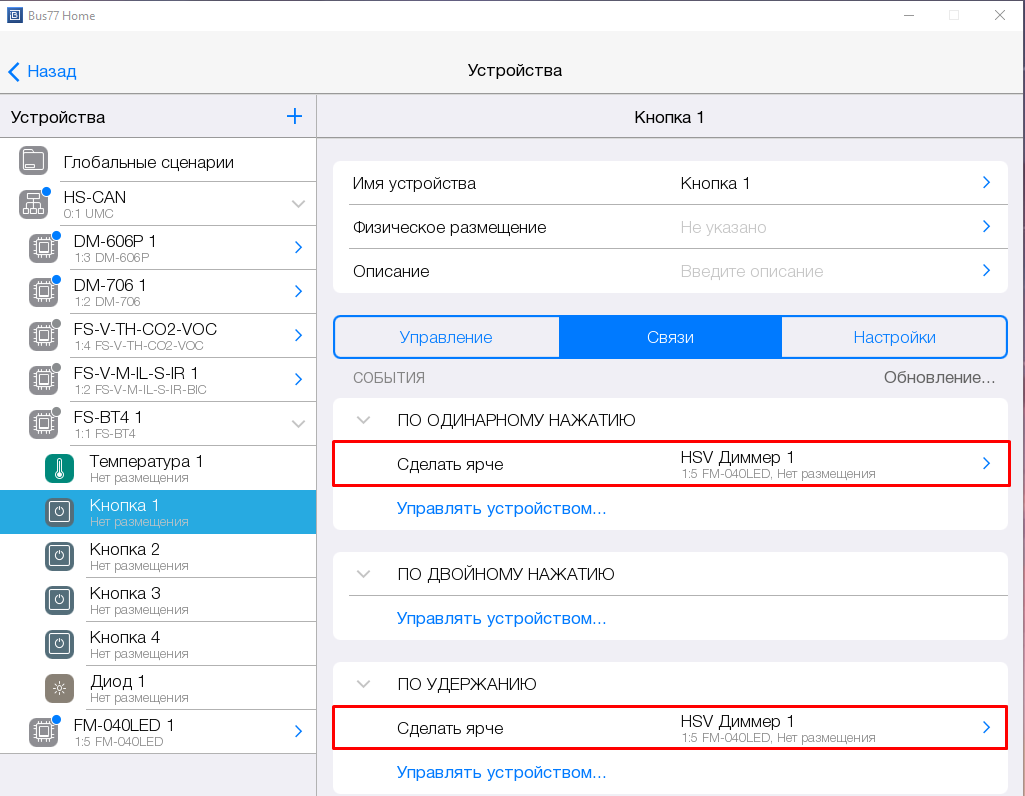Select Кнопка 4 in device list

125,644
